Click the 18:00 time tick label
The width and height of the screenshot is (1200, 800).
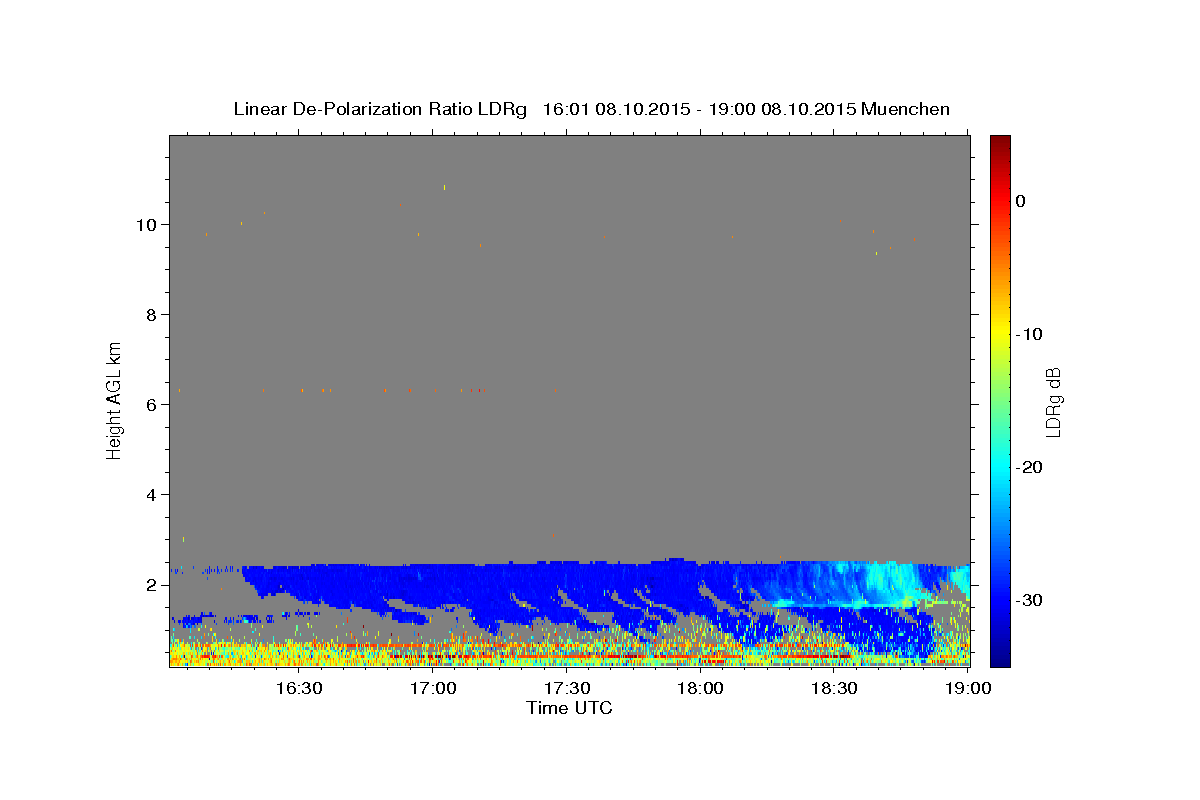[x=700, y=688]
